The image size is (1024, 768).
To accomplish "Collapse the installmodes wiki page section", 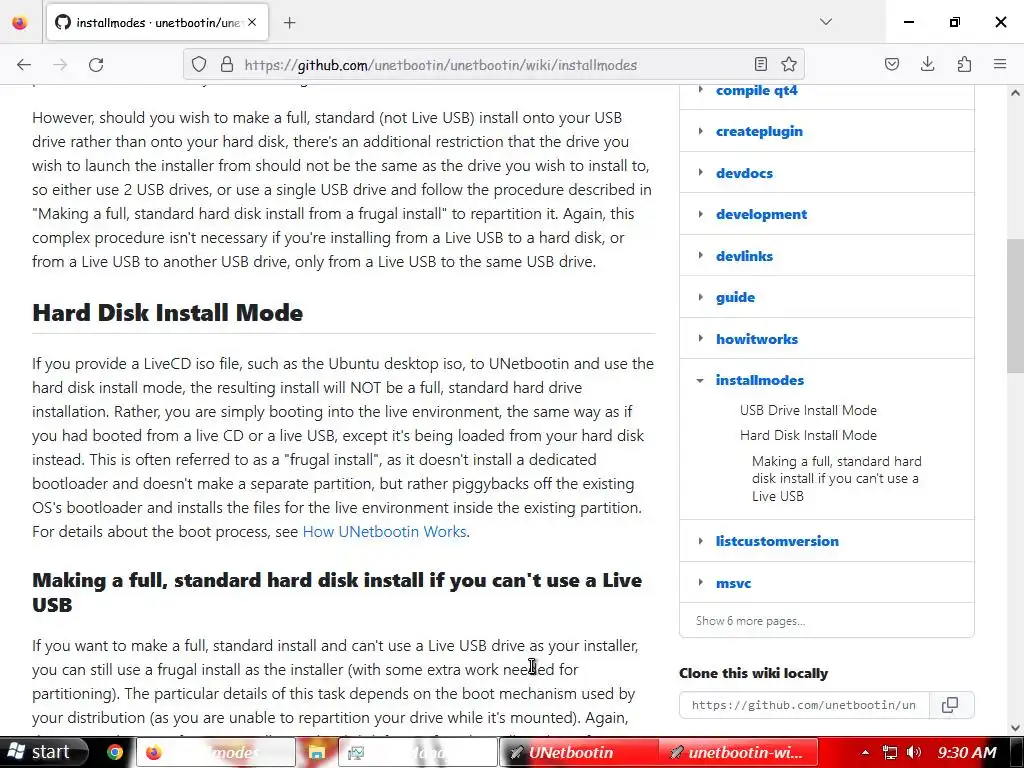I will [x=700, y=380].
